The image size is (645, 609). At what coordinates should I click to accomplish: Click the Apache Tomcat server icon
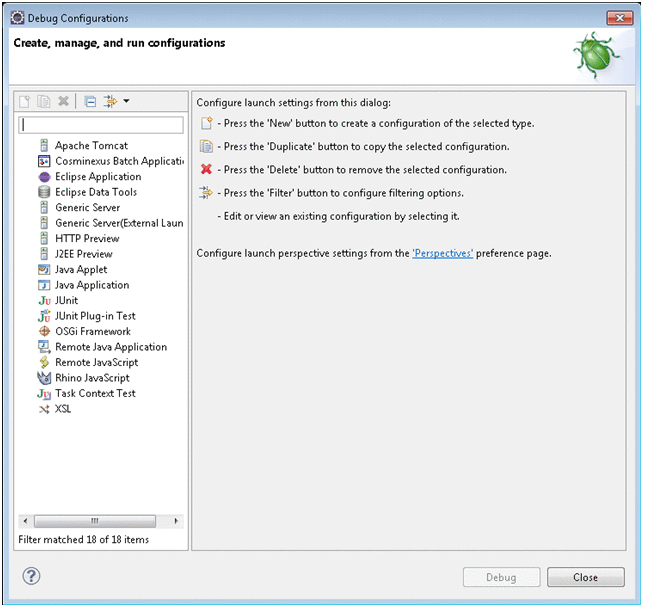tap(44, 145)
